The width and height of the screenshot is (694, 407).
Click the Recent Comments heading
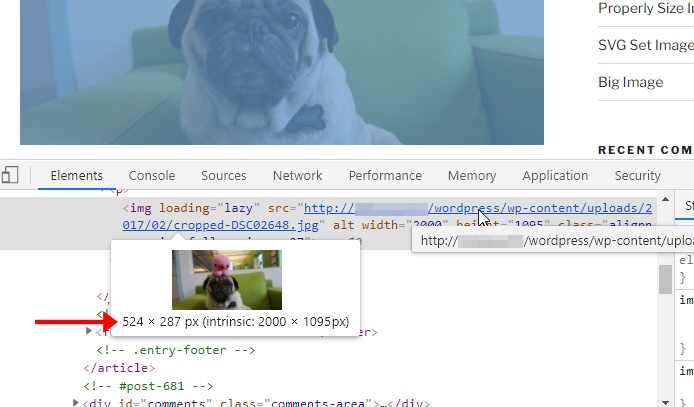[x=646, y=150]
